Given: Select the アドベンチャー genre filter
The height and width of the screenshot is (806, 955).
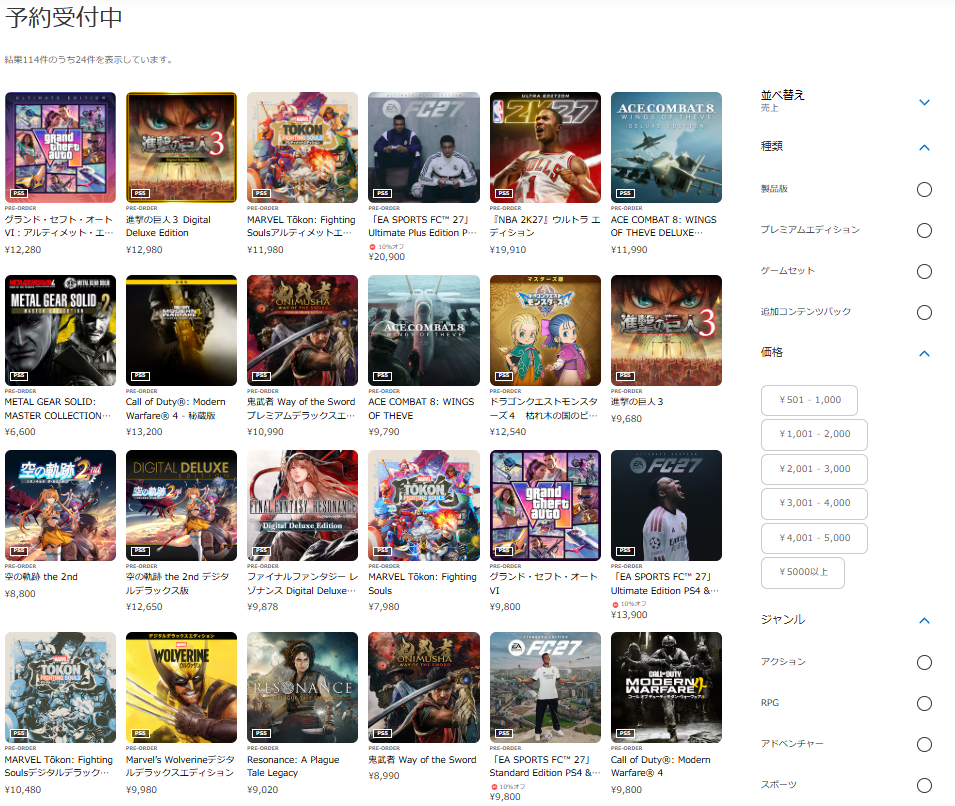Looking at the screenshot, I should [924, 744].
